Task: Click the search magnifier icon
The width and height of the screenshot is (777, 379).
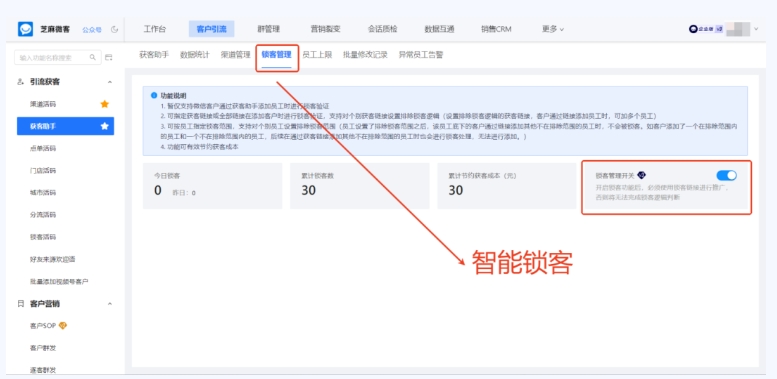Action: 93,57
